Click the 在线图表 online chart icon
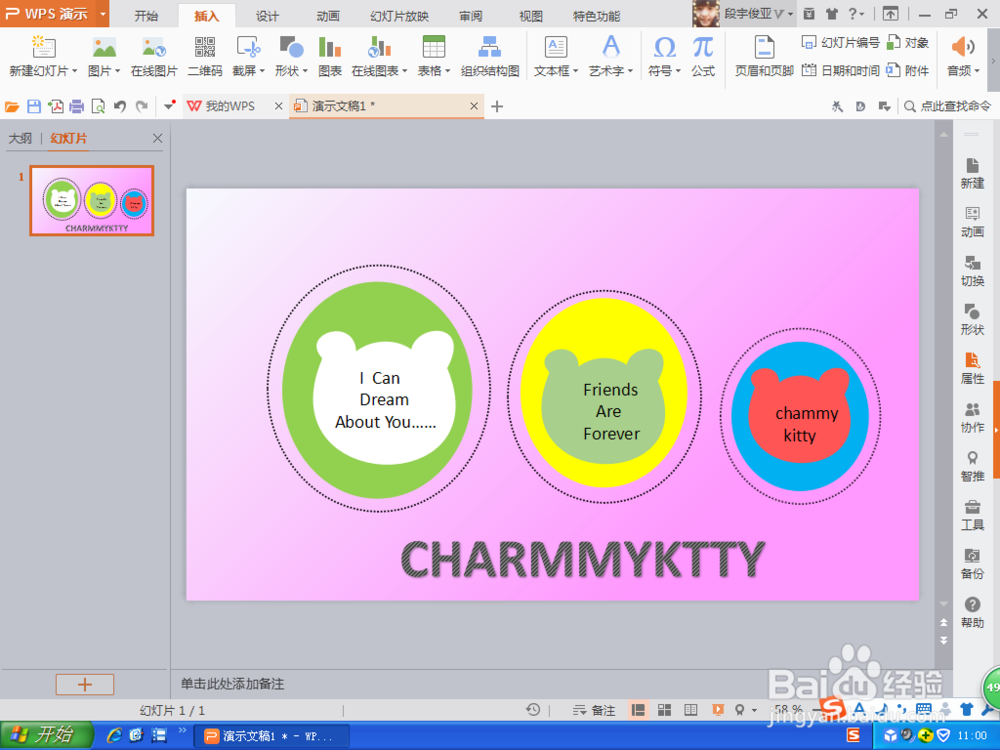Viewport: 1000px width, 750px height. coord(379,47)
